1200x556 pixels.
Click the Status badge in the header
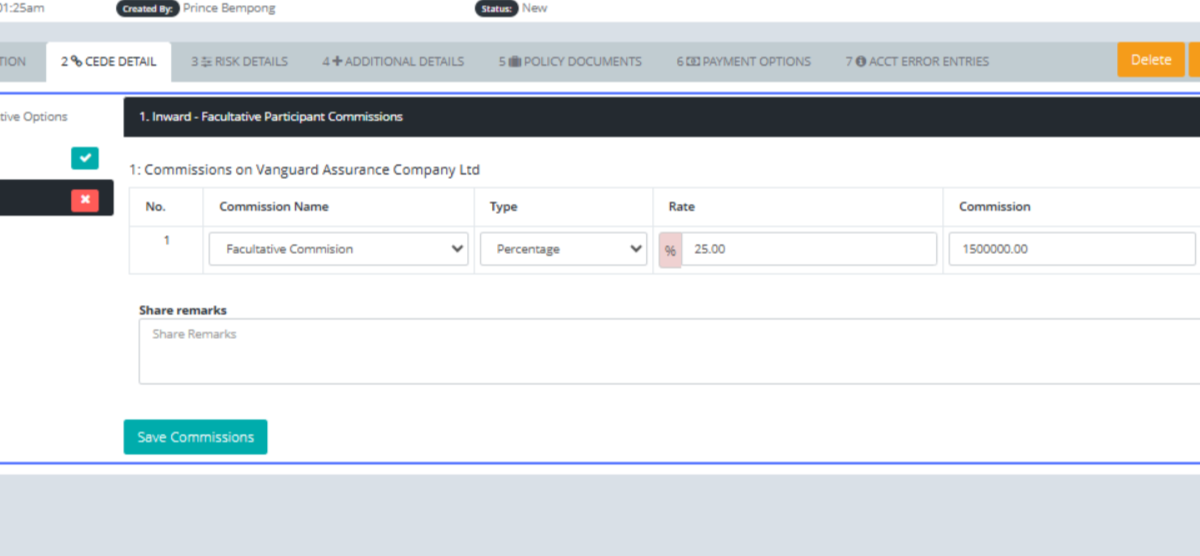pos(495,9)
